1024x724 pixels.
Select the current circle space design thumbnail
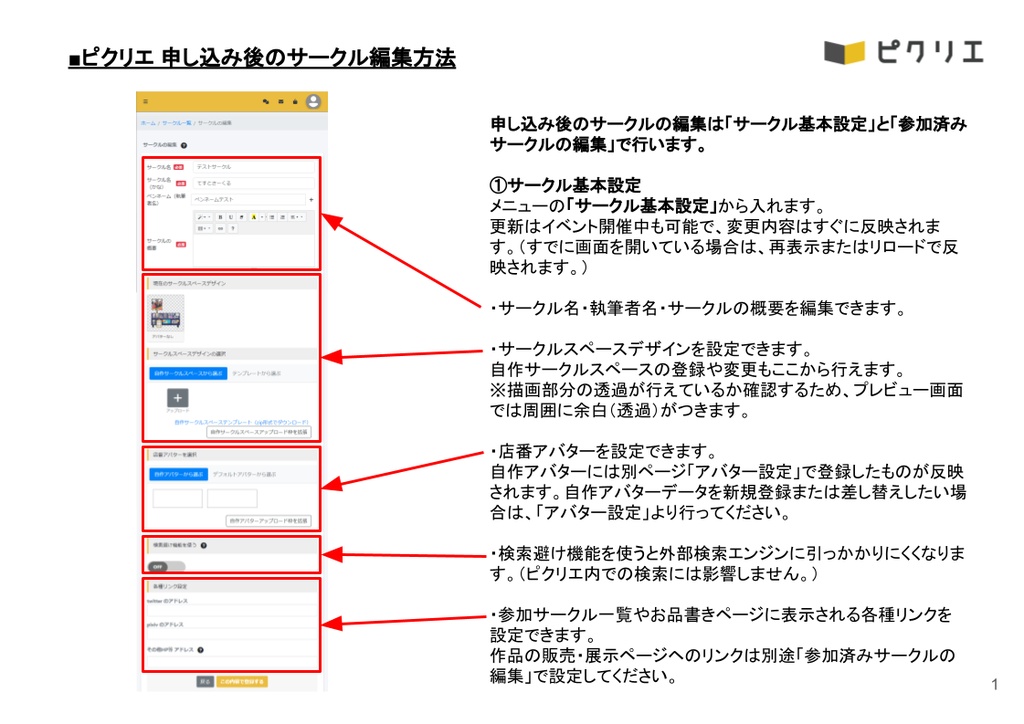tap(166, 317)
